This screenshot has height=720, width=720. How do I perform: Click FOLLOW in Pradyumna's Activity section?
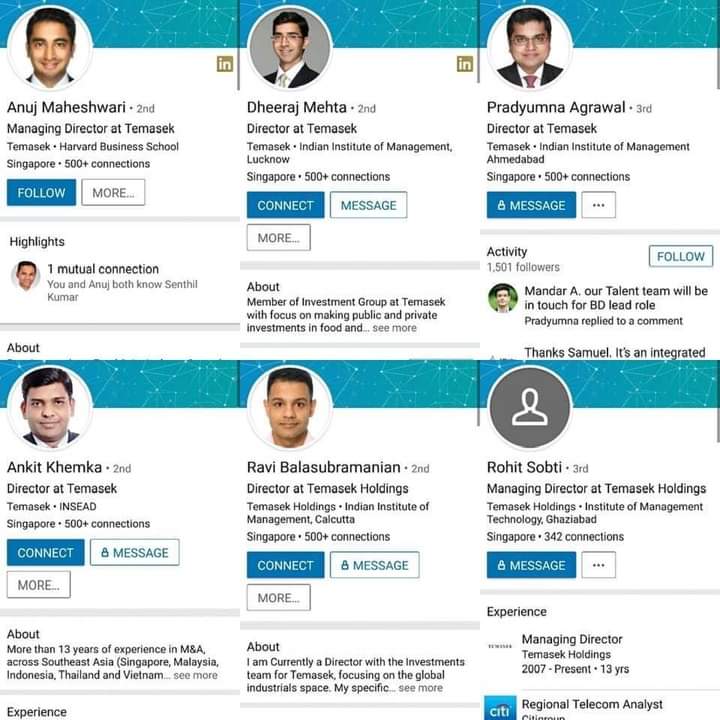tap(681, 256)
